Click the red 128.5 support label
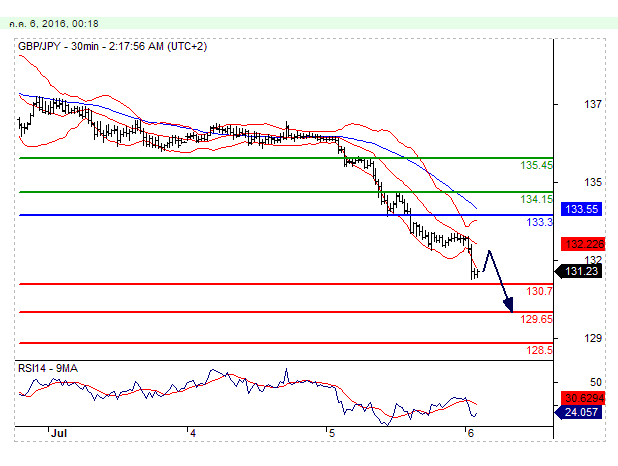 click(x=540, y=350)
